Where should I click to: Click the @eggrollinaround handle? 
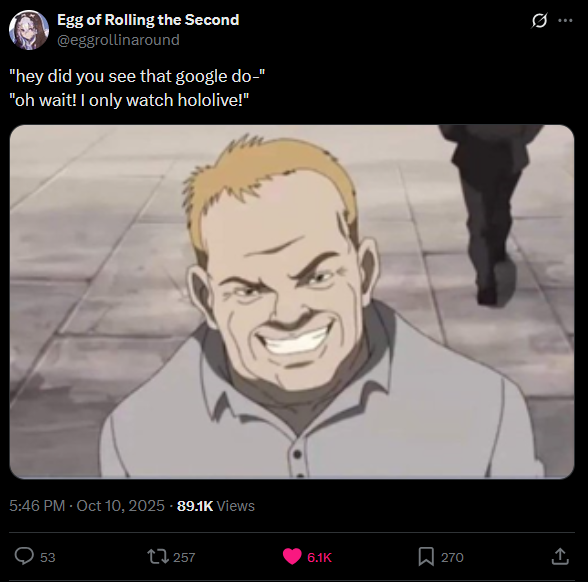tap(118, 40)
